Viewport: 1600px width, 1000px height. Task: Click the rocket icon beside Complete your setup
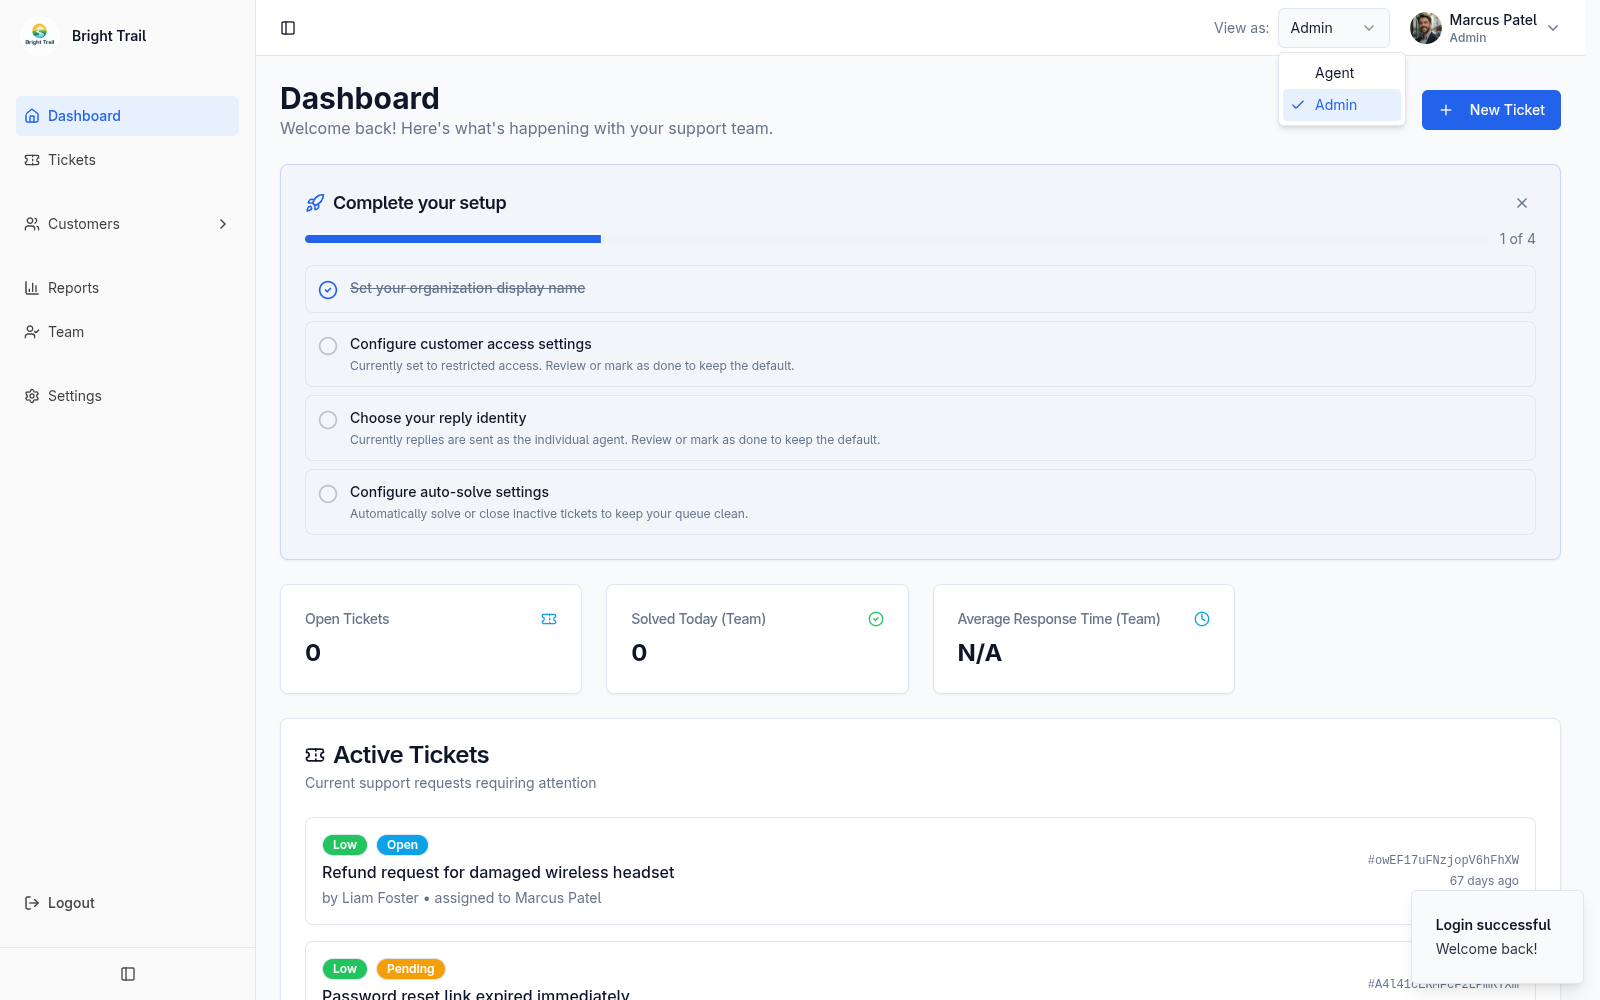pyautogui.click(x=315, y=203)
